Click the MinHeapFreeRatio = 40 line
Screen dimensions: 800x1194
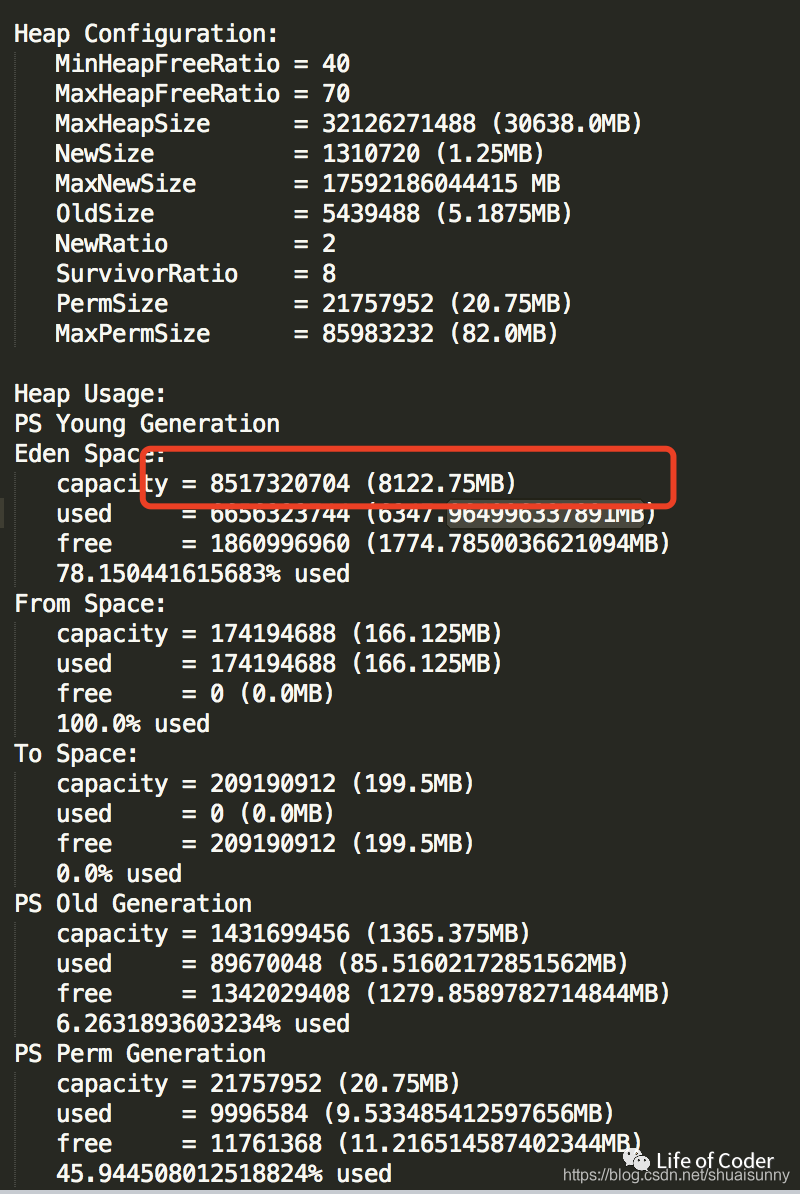202,64
